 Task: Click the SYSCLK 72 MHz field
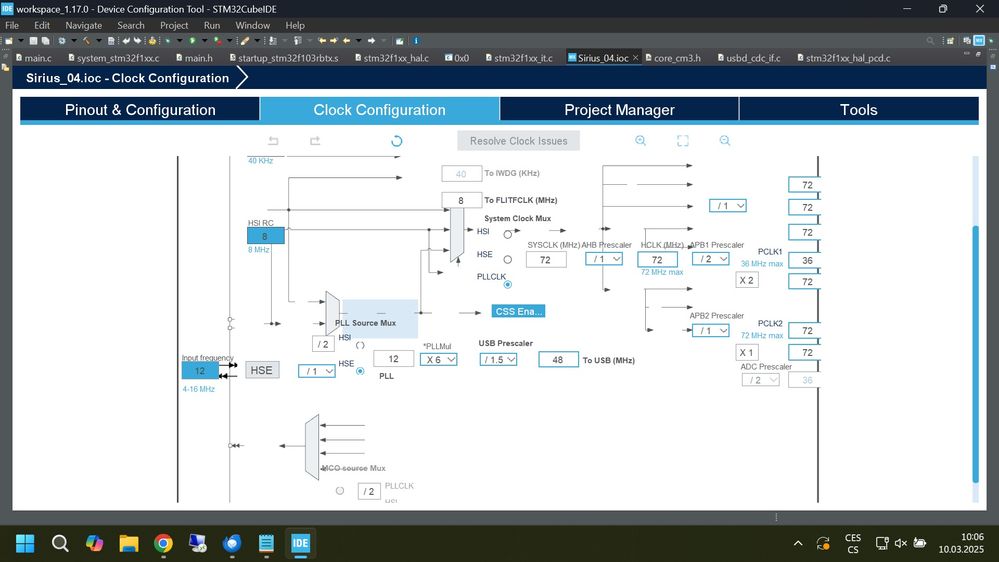[546, 259]
